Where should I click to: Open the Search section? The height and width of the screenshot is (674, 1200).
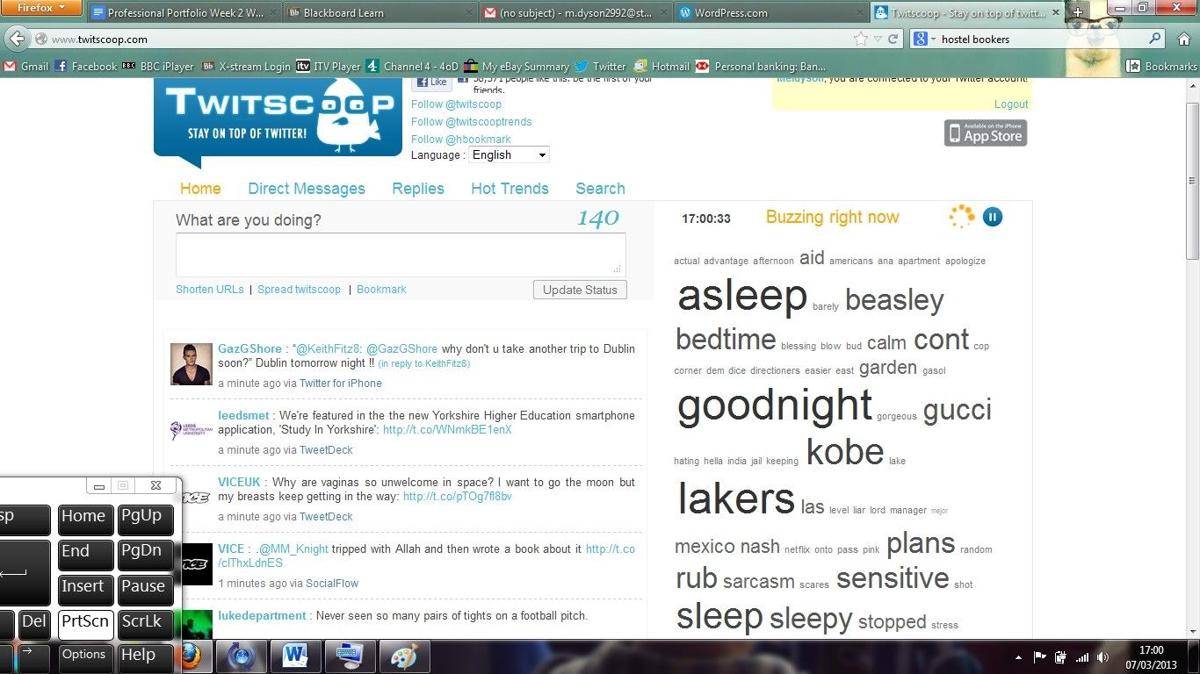tap(600, 188)
